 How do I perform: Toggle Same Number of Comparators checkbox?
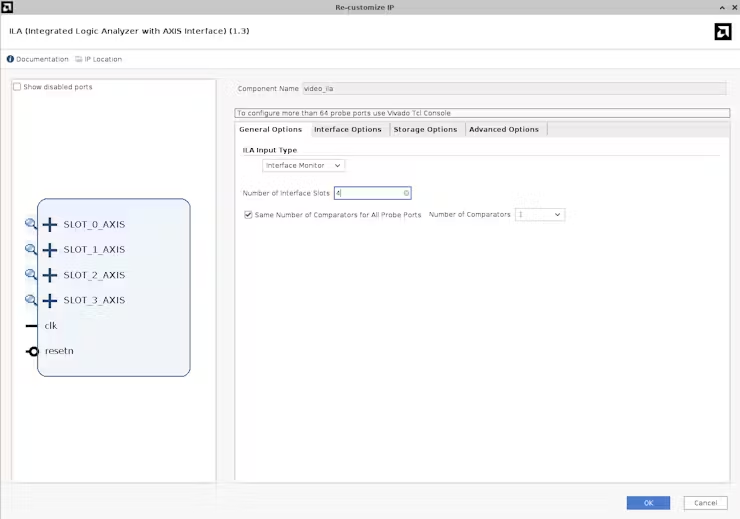248,215
